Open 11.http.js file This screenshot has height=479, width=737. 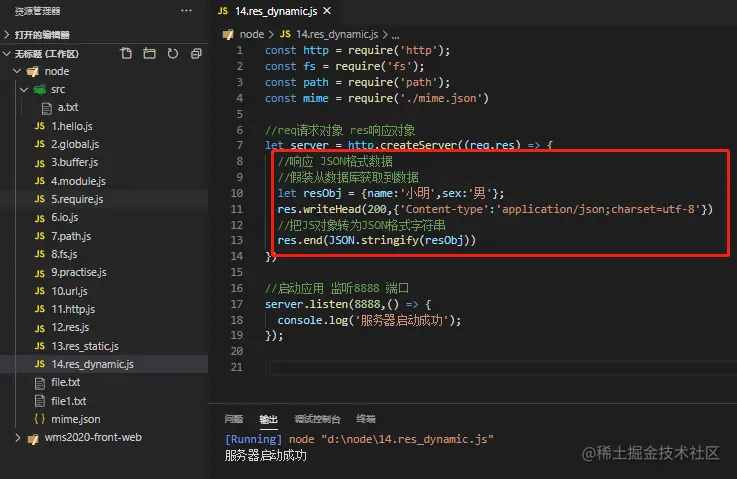(x=73, y=309)
